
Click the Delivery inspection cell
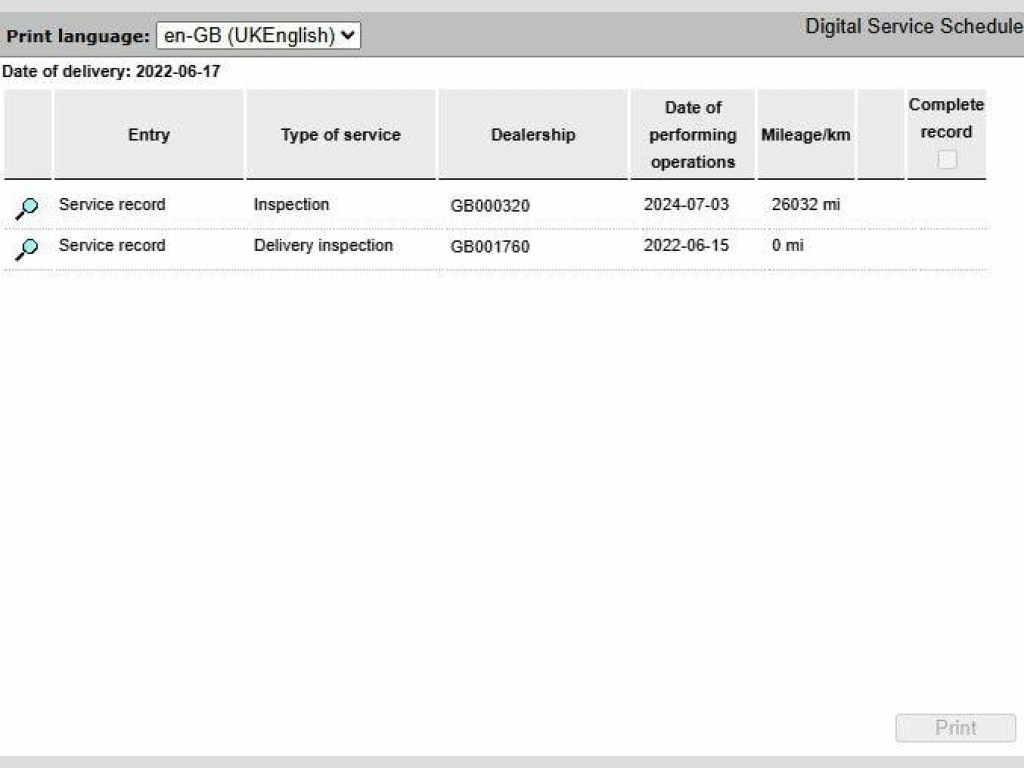pos(323,246)
